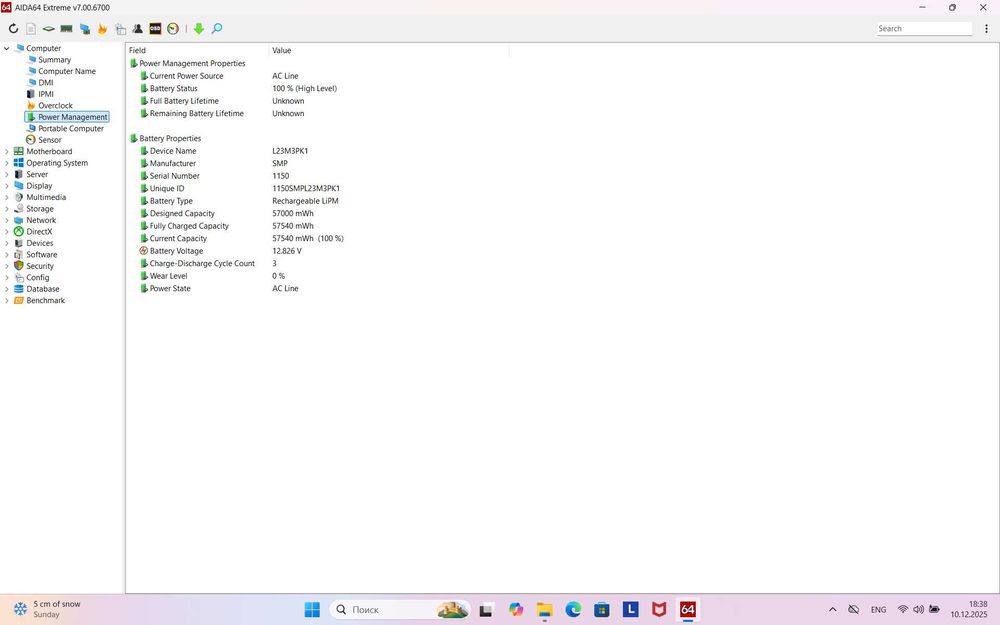Select the Devices tree category
1000x625 pixels.
(x=40, y=244)
